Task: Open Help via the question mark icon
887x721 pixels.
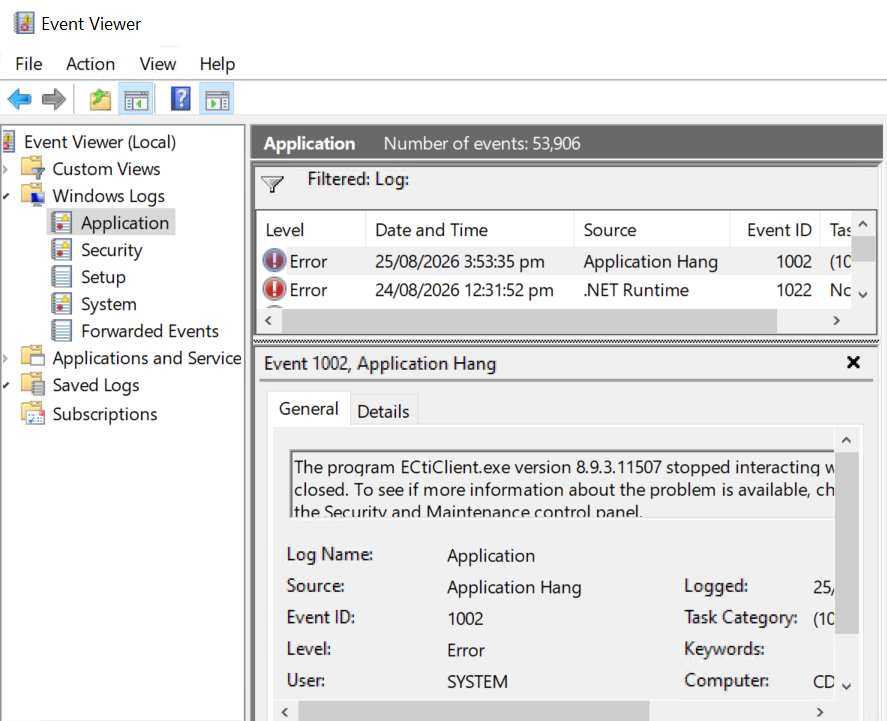Action: [x=180, y=99]
